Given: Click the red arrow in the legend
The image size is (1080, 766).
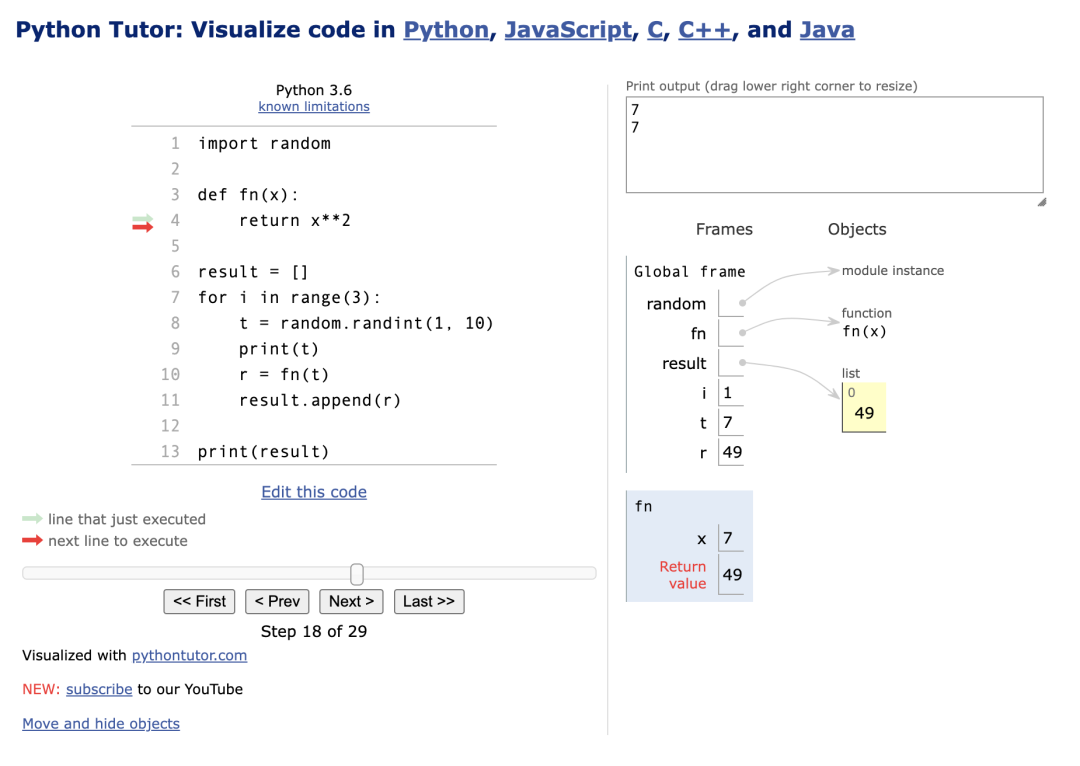Looking at the screenshot, I should [x=32, y=540].
